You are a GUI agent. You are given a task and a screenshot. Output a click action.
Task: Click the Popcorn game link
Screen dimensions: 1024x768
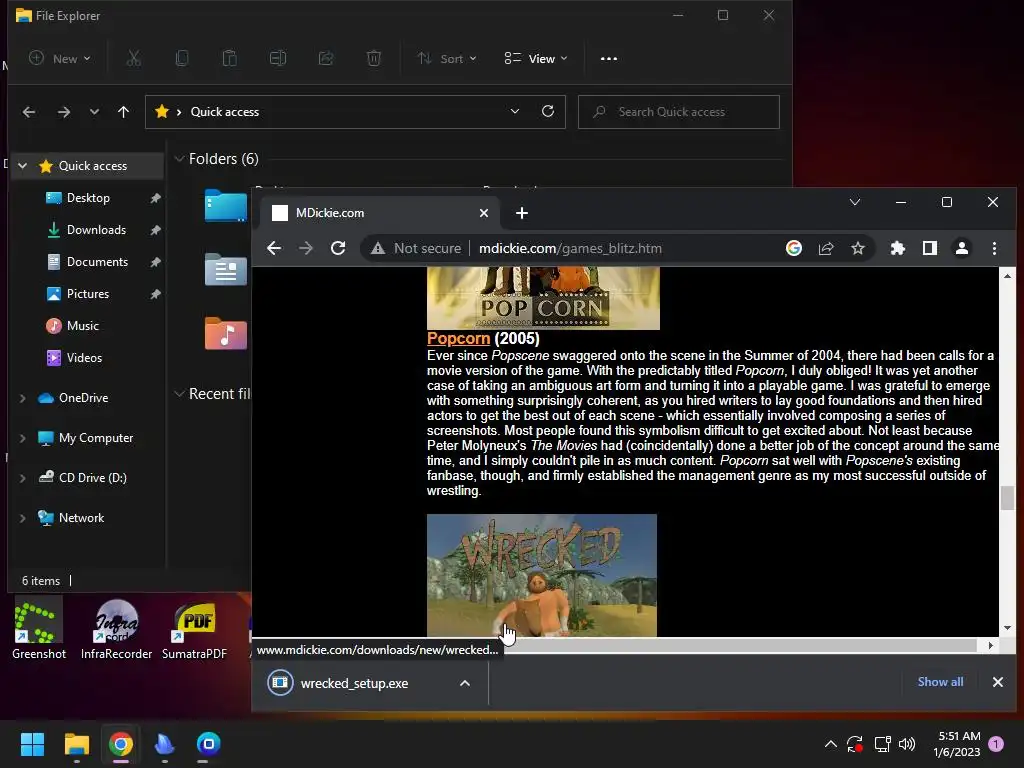click(x=458, y=338)
